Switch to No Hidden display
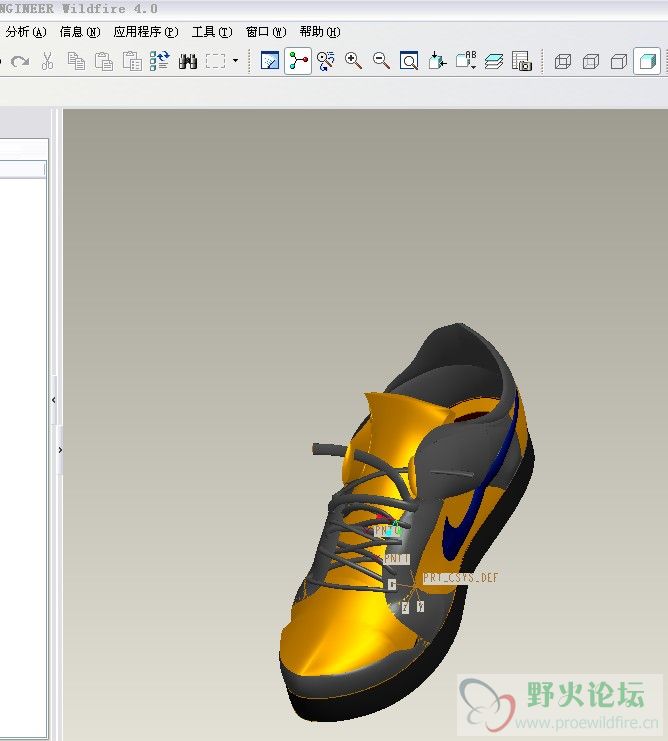Viewport: 668px width, 741px height. (x=618, y=61)
